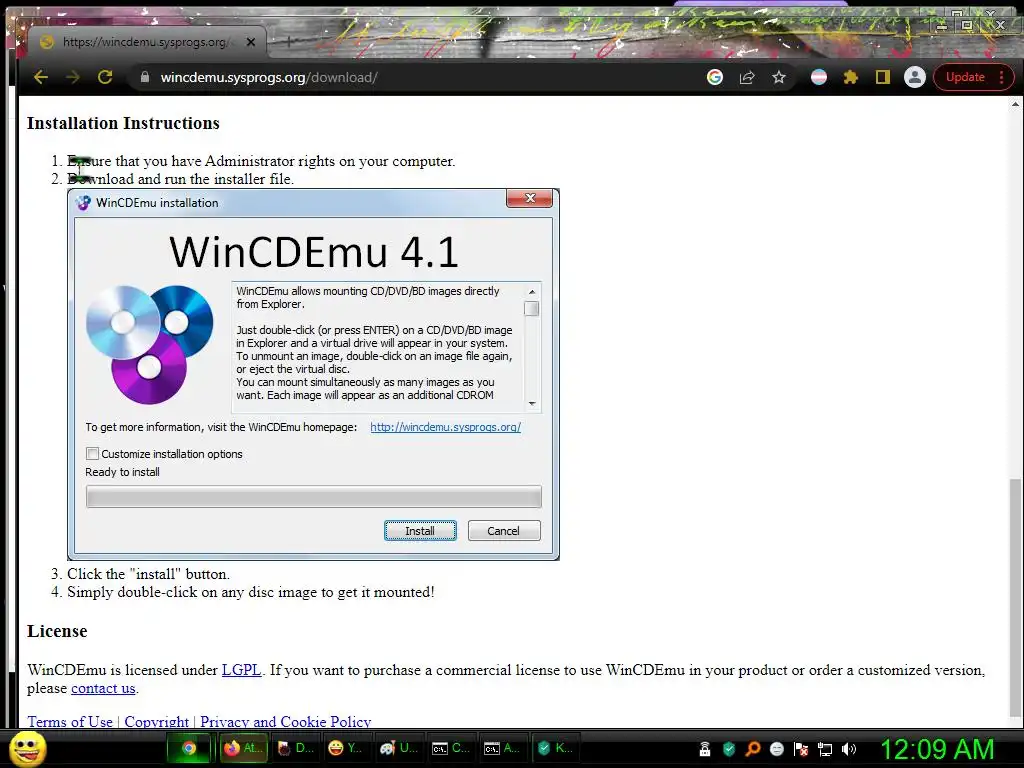Screen dimensions: 1024x768
Task: Select the wincdemu.sysprogs.org browser tab
Action: [x=147, y=42]
